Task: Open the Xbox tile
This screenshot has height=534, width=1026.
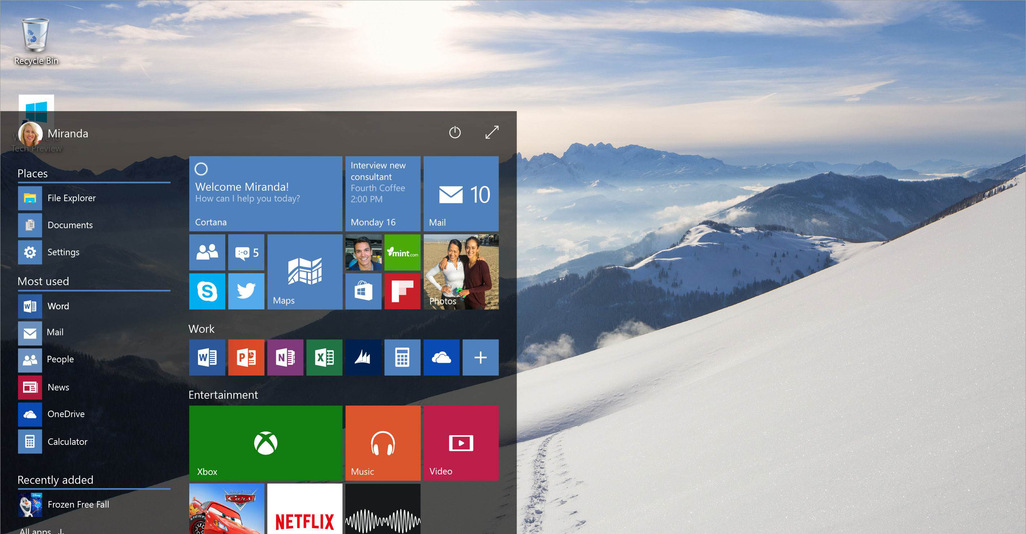Action: (265, 443)
